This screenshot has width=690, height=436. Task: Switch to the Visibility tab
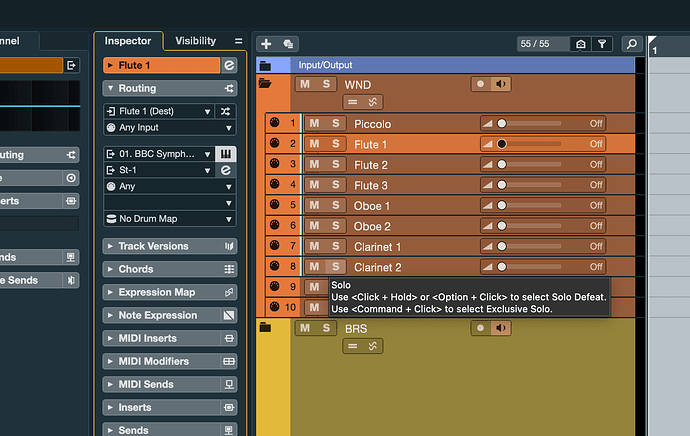pos(195,41)
